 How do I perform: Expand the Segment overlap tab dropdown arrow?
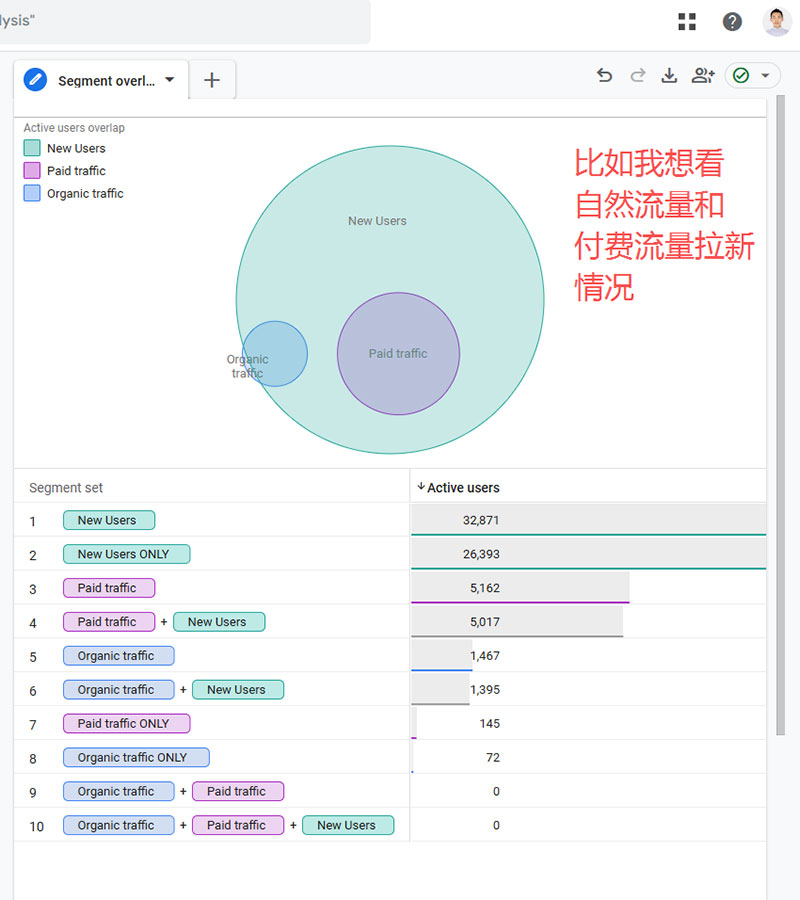point(170,80)
